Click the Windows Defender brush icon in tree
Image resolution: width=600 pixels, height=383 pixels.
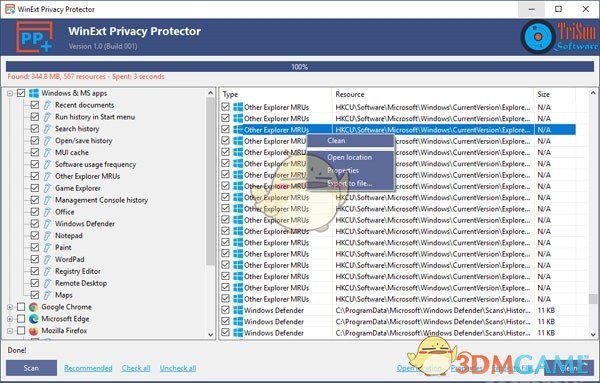[47, 223]
